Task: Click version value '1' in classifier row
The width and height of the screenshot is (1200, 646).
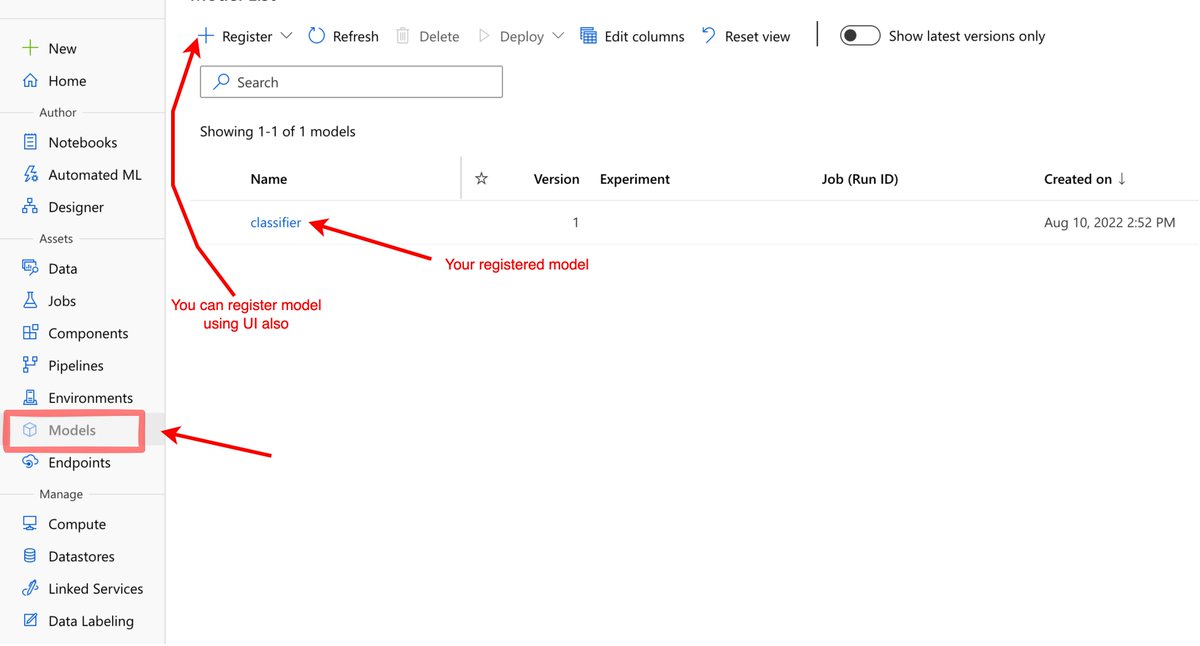Action: (x=575, y=222)
